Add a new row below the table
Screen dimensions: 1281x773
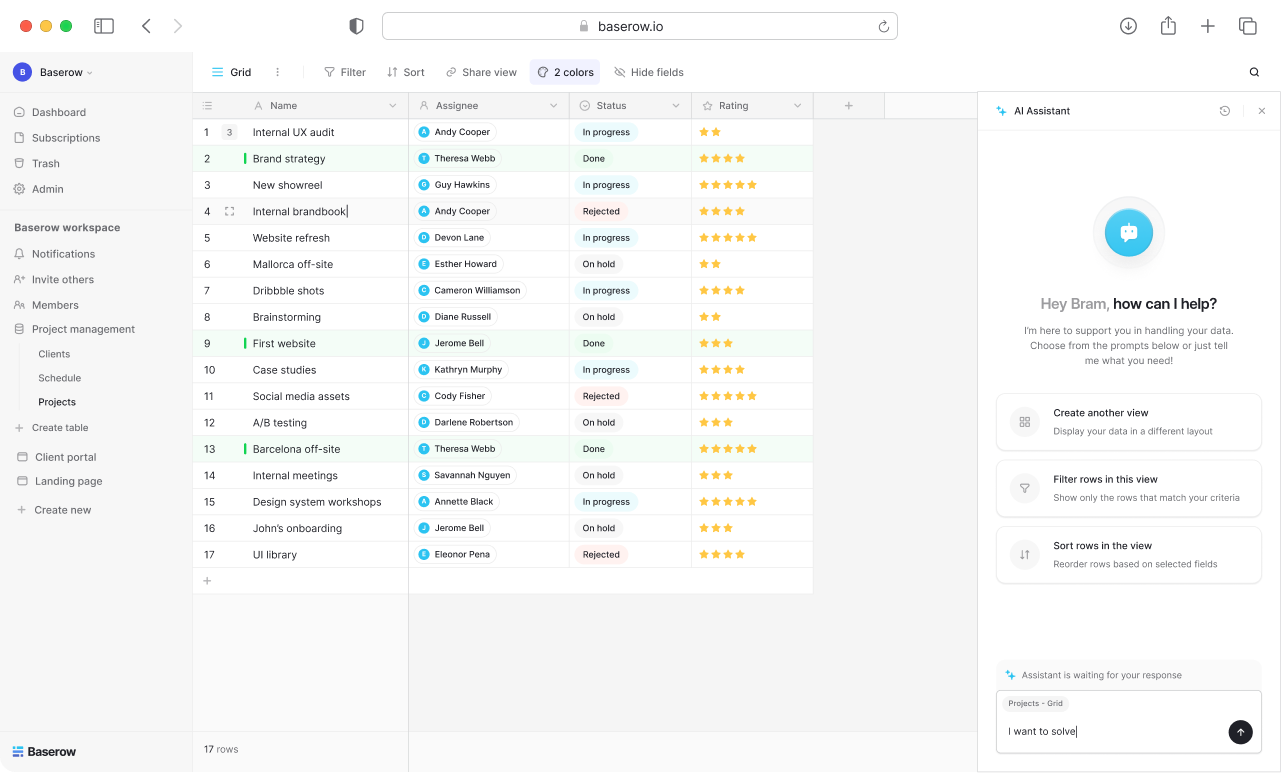click(207, 581)
